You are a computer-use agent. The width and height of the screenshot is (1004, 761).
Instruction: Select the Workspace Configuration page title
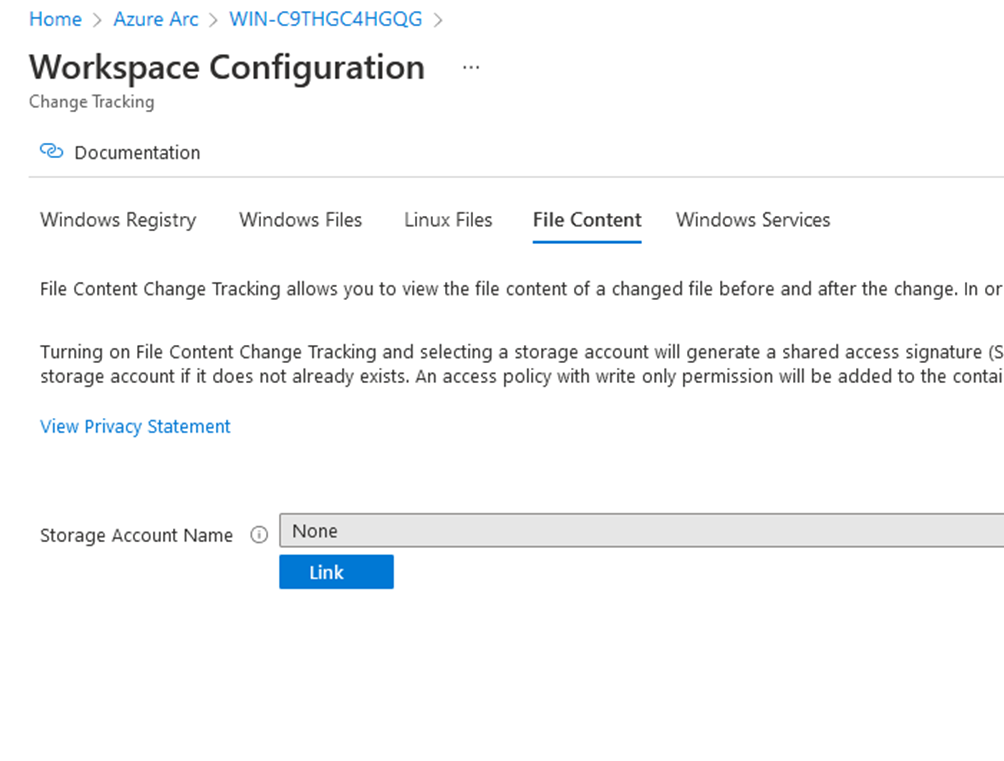(x=227, y=67)
